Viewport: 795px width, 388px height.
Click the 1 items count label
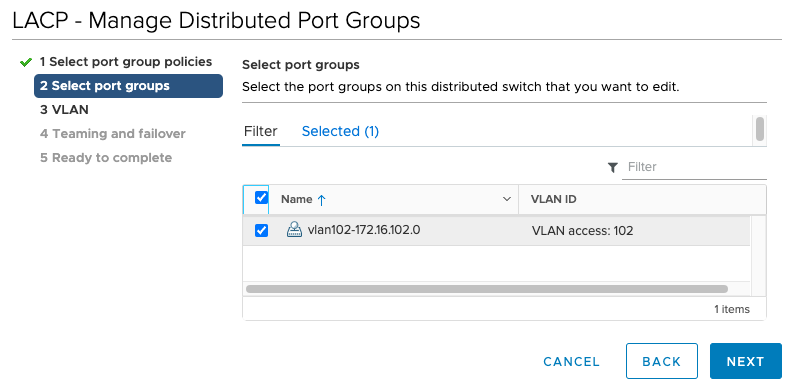tap(732, 309)
